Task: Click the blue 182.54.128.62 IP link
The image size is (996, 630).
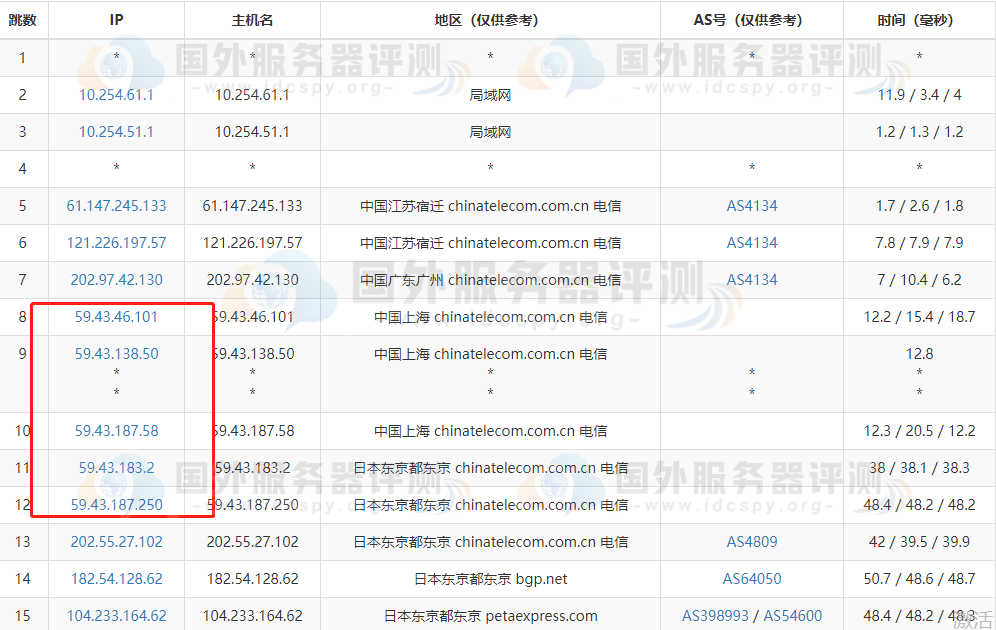Action: click(x=116, y=579)
